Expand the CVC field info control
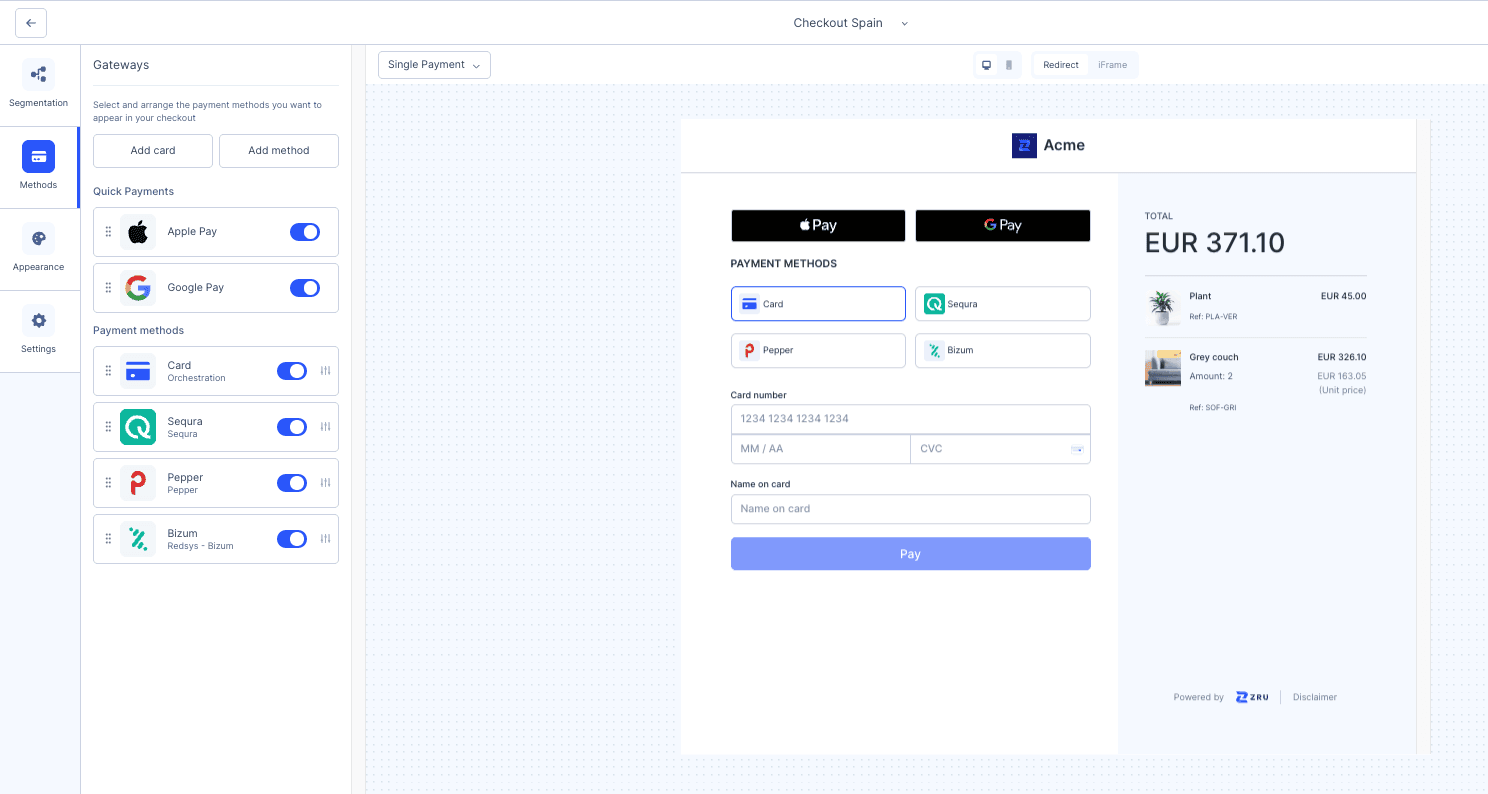1488x794 pixels. [1078, 449]
